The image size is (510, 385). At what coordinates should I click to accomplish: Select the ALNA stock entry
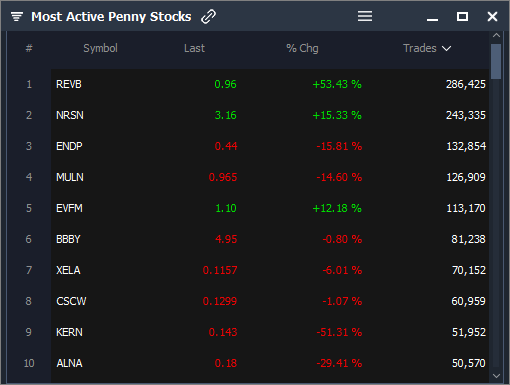coord(270,363)
